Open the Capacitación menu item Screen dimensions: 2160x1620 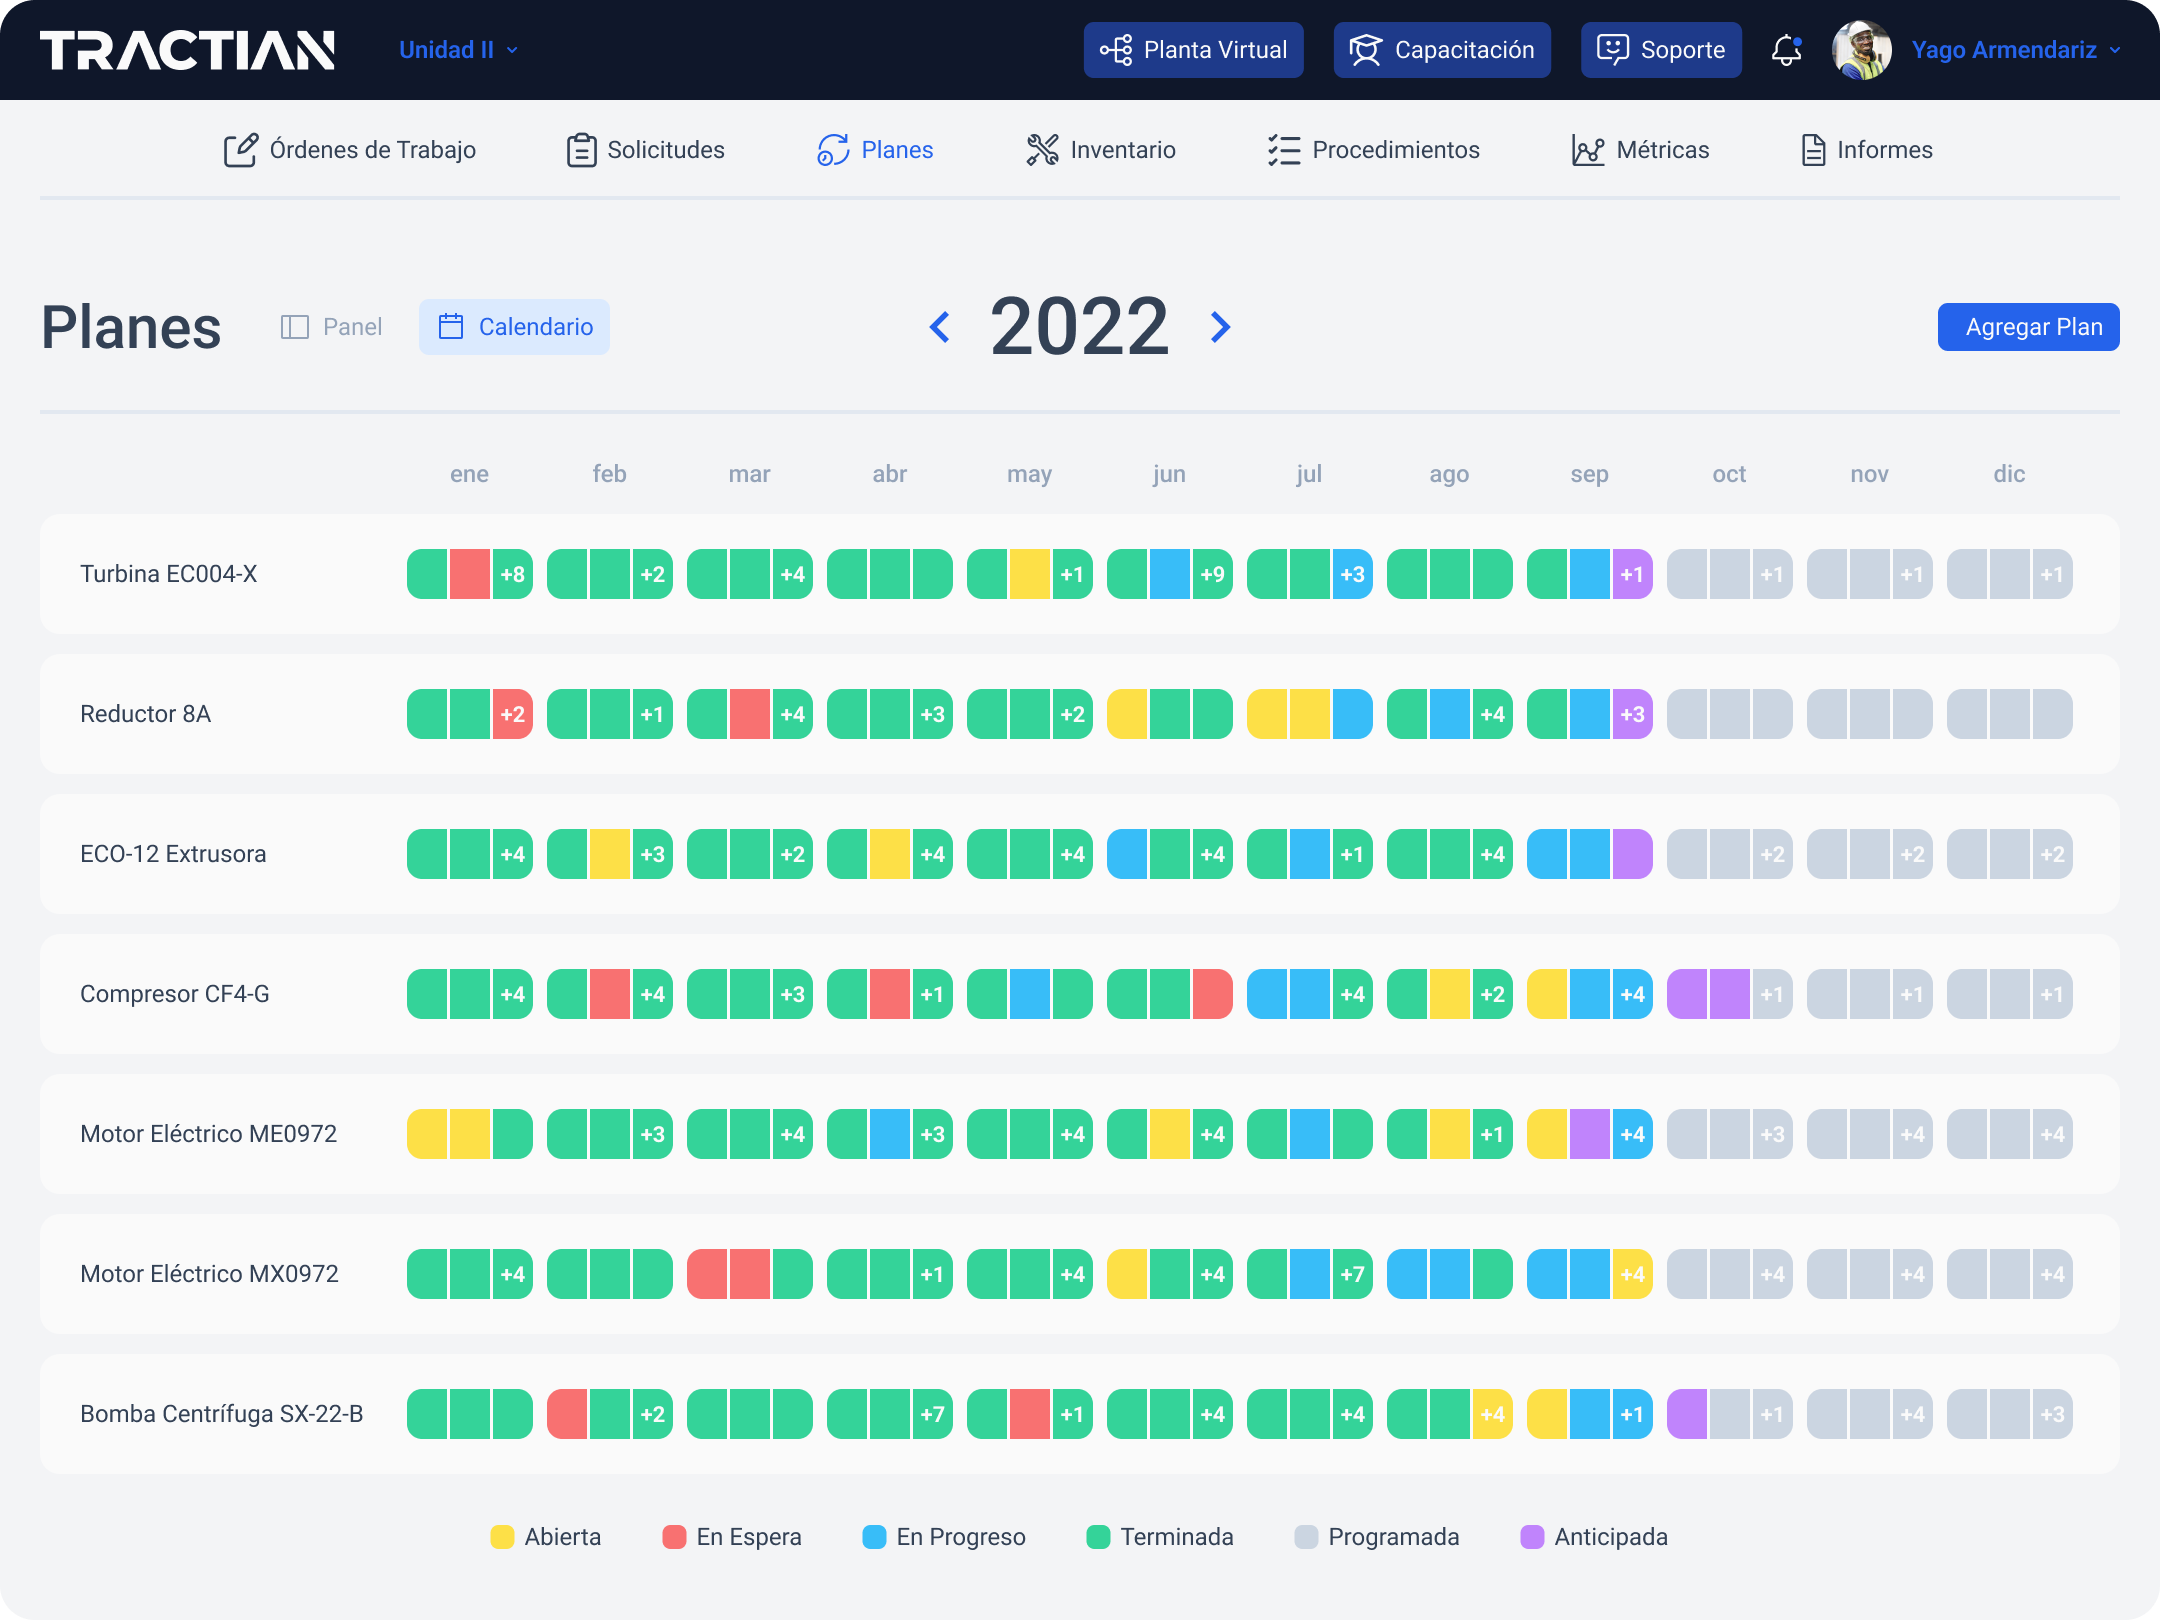pyautogui.click(x=1441, y=49)
